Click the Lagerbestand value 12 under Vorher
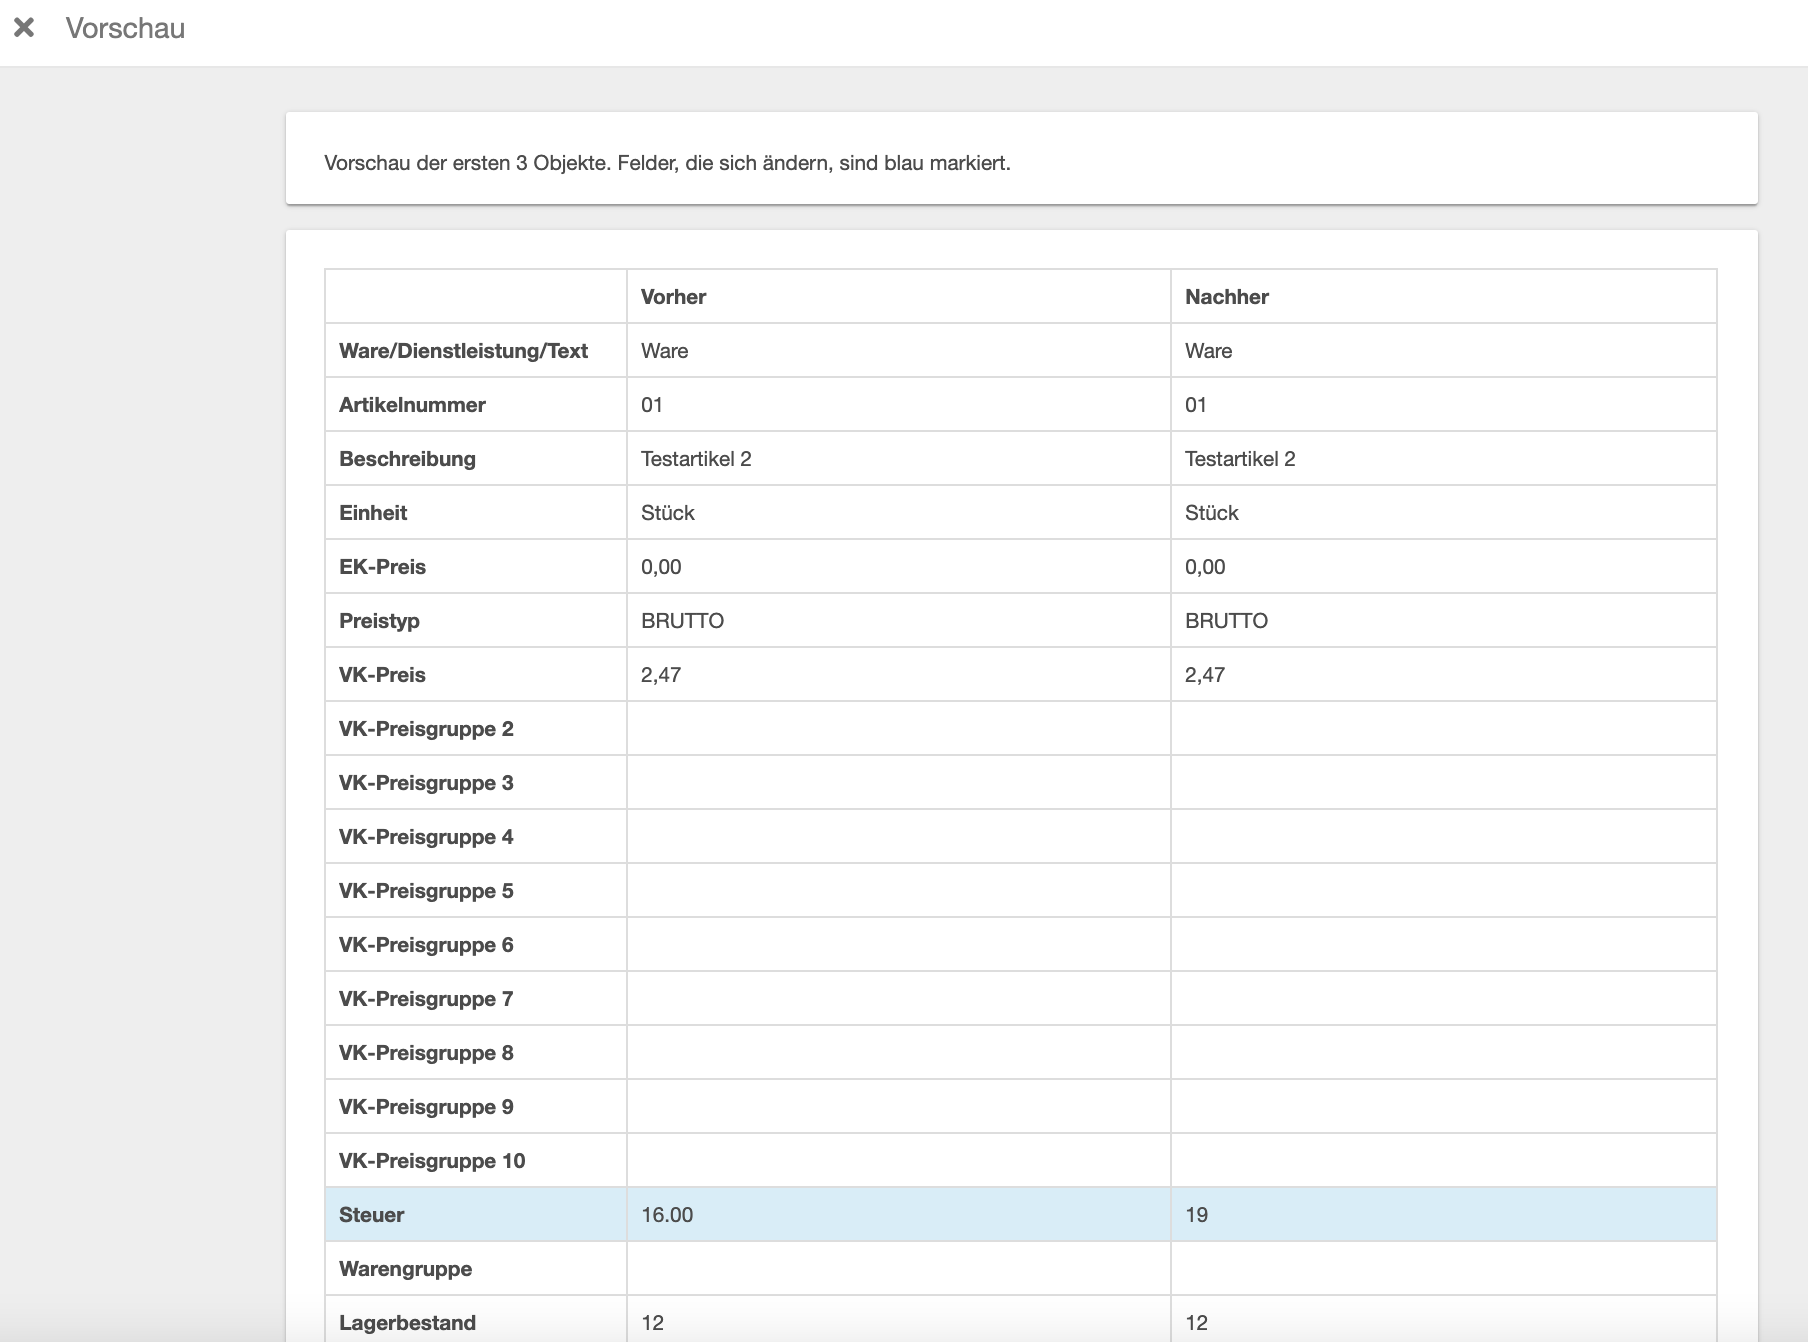The image size is (1808, 1342). click(653, 1323)
